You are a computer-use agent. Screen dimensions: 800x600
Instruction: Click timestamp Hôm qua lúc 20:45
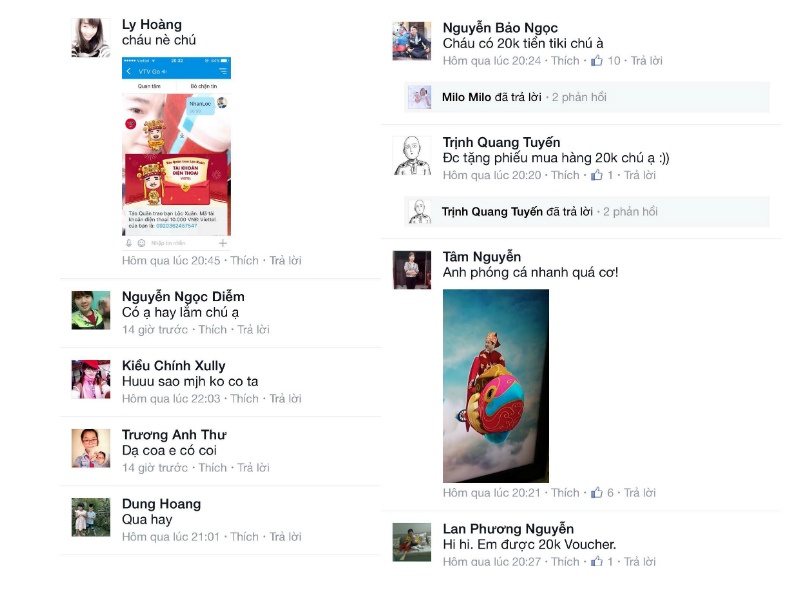point(171,260)
